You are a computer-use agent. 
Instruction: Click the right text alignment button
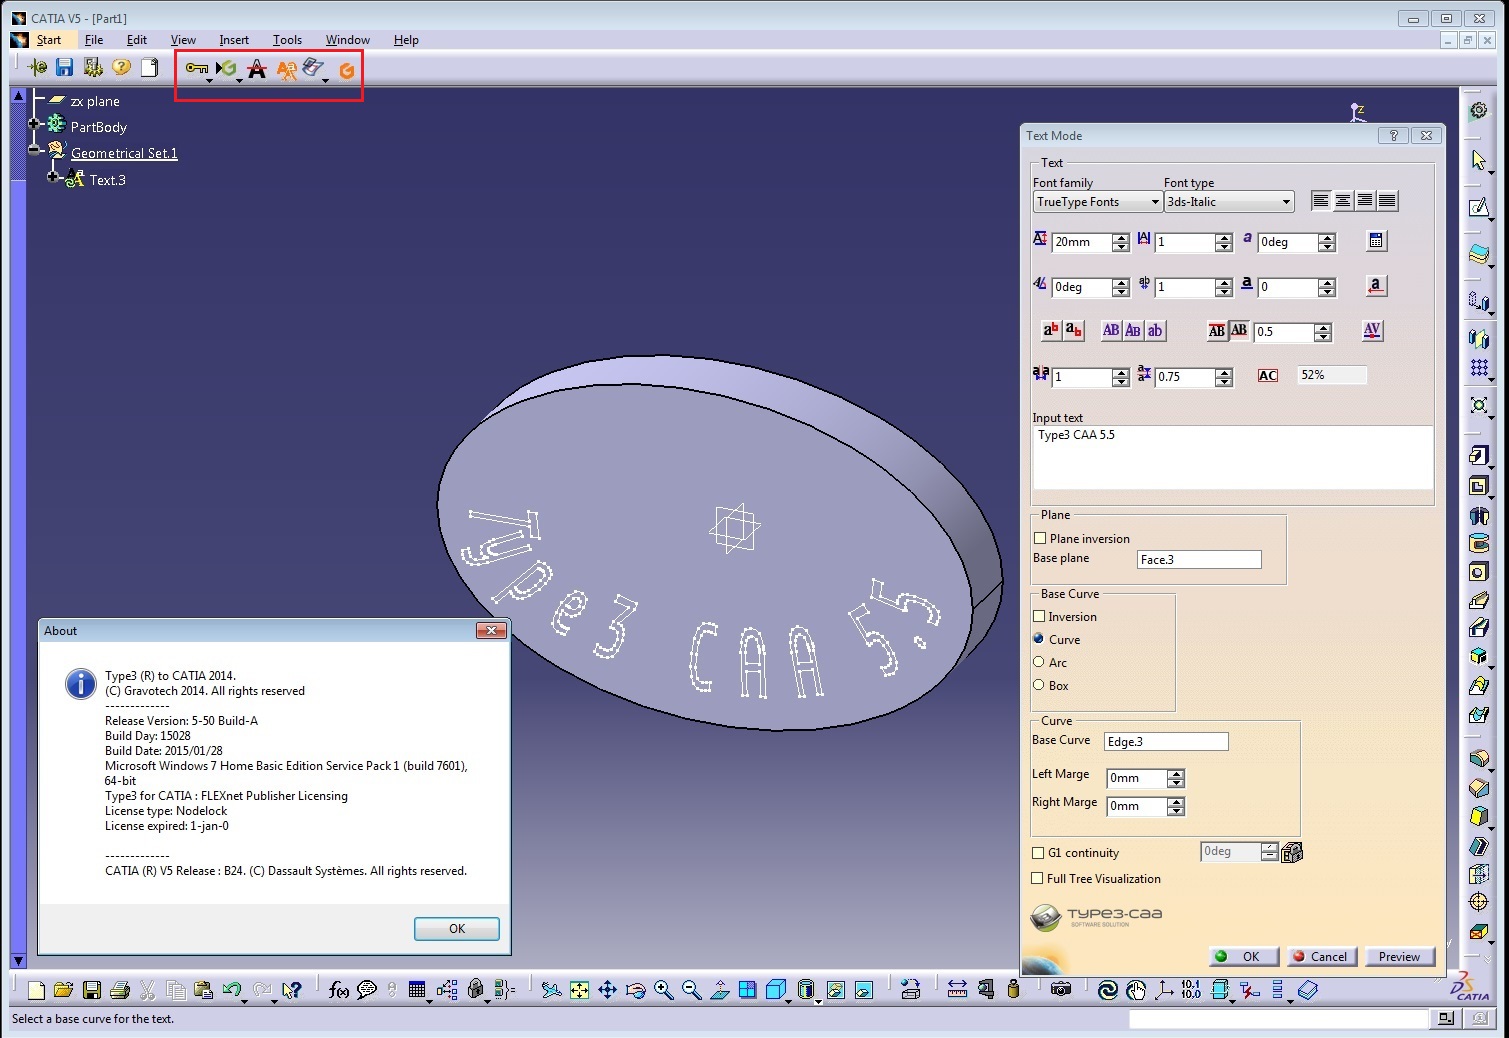click(x=1365, y=201)
